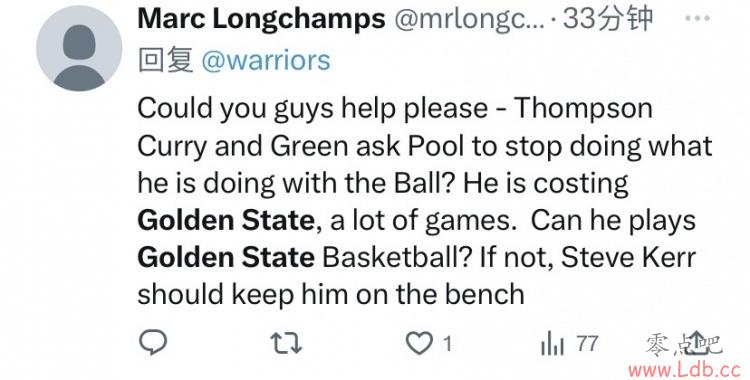750x380 pixels.
Task: Click the view count number 77
Action: [x=587, y=344]
